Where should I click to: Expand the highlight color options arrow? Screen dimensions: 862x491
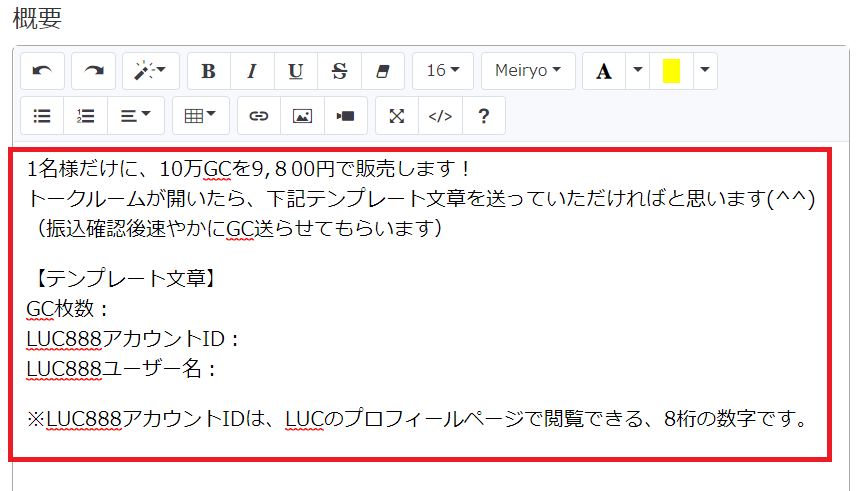pyautogui.click(x=705, y=71)
